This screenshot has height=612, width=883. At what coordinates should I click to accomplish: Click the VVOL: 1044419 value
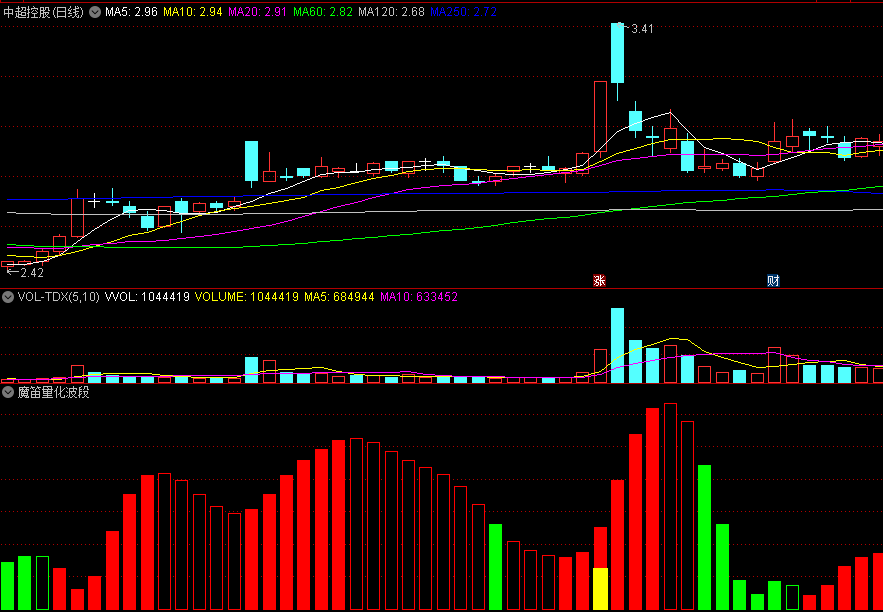pos(147,297)
